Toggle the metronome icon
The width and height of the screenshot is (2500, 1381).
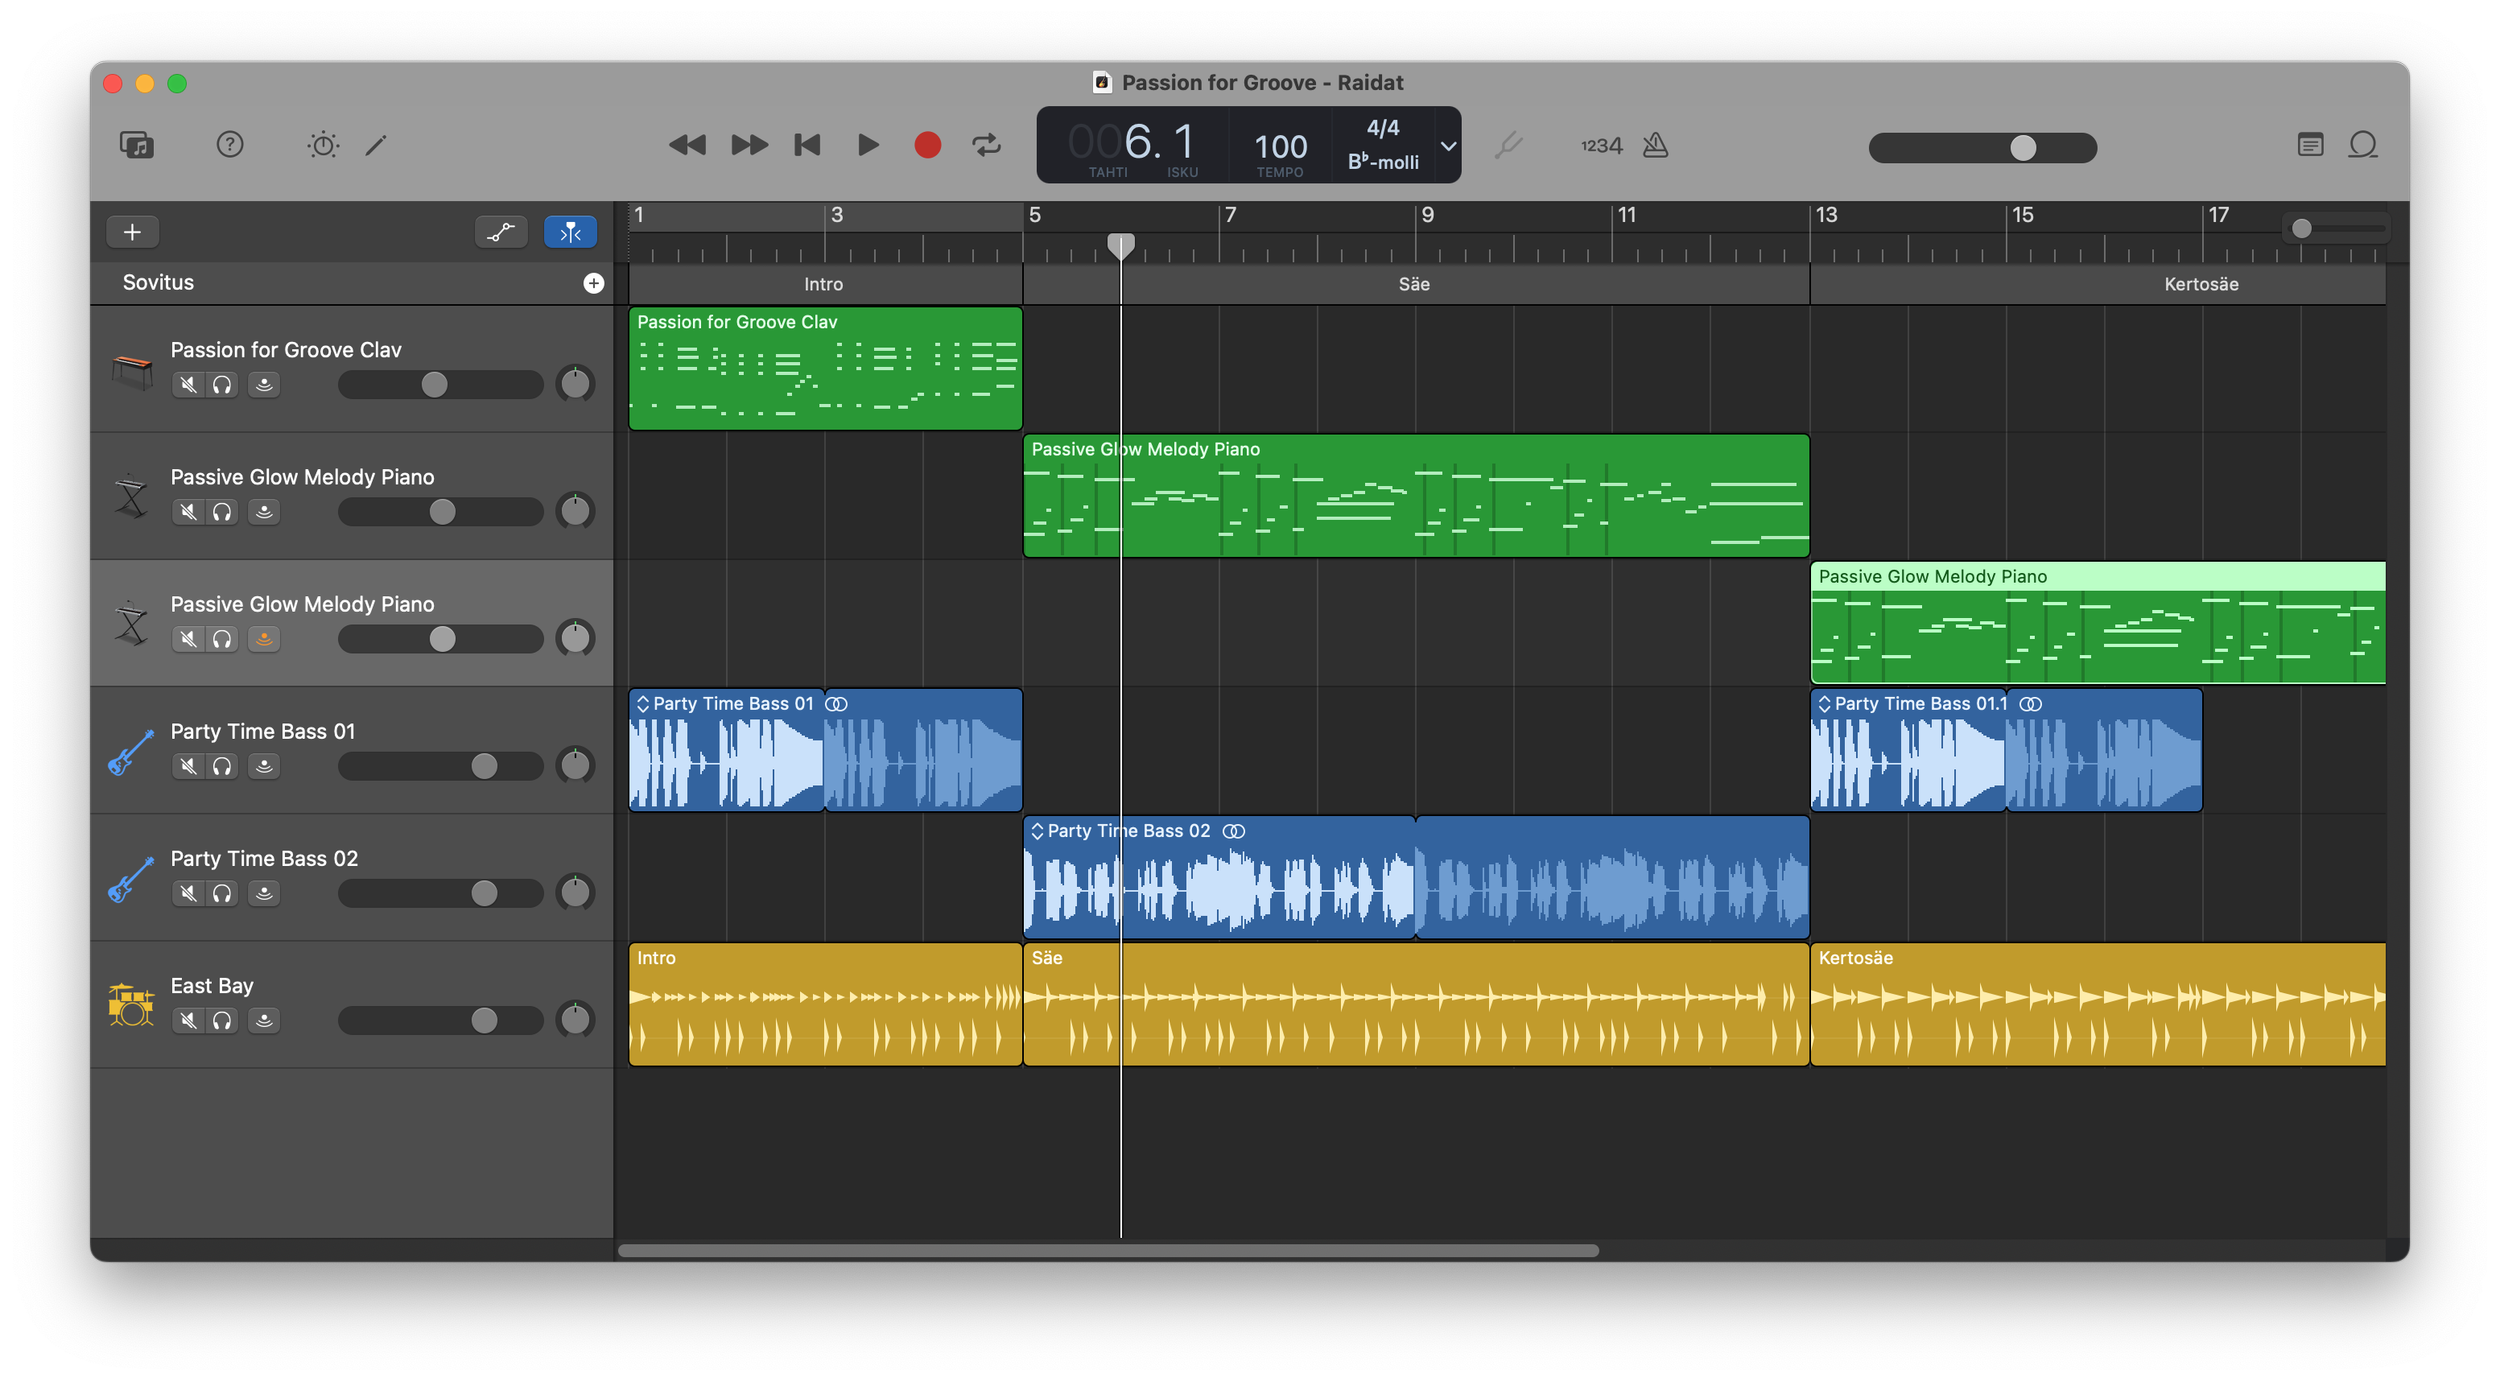[x=1656, y=146]
